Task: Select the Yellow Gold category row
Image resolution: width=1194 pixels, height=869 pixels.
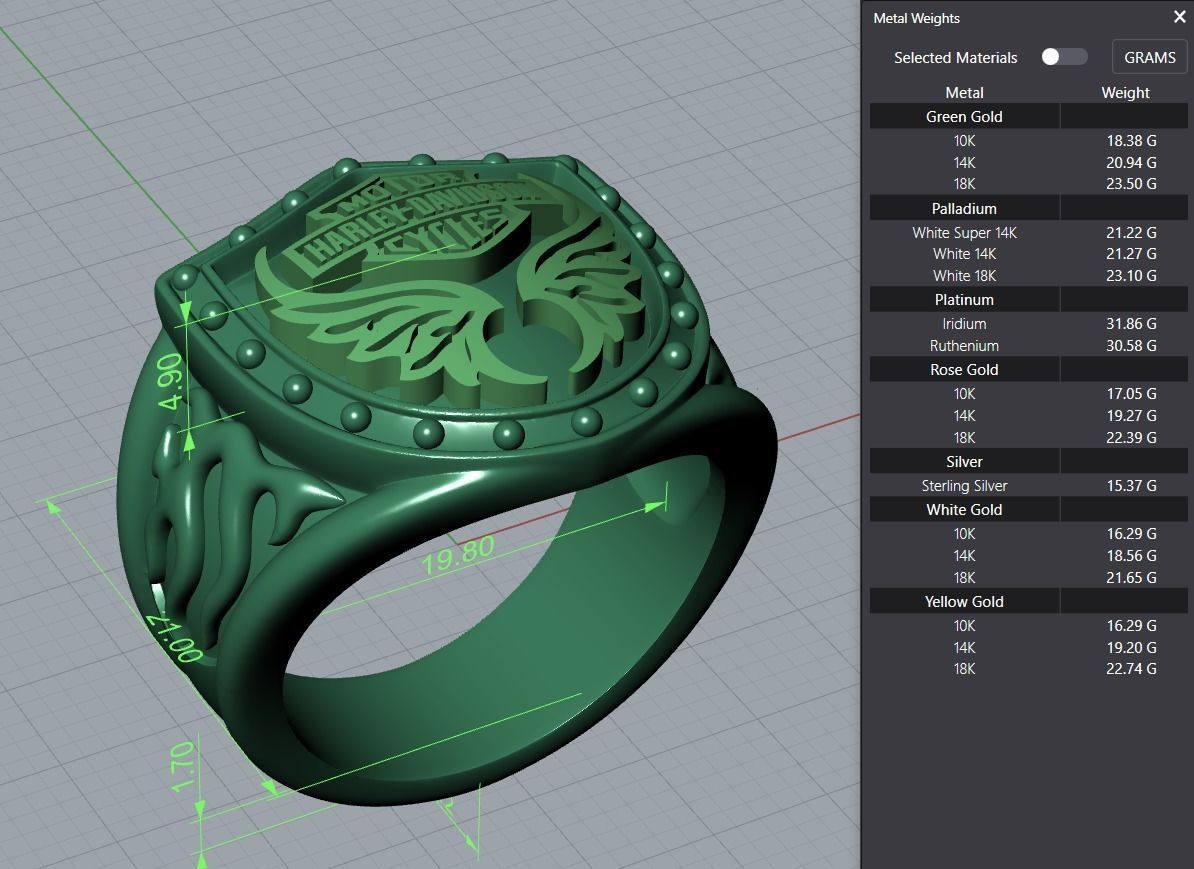Action: point(1028,602)
